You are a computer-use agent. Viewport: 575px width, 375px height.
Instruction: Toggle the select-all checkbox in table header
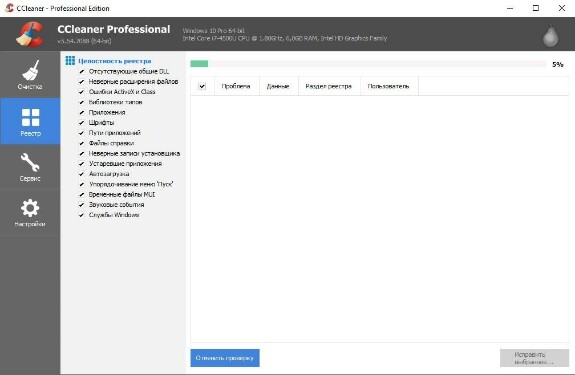click(202, 87)
